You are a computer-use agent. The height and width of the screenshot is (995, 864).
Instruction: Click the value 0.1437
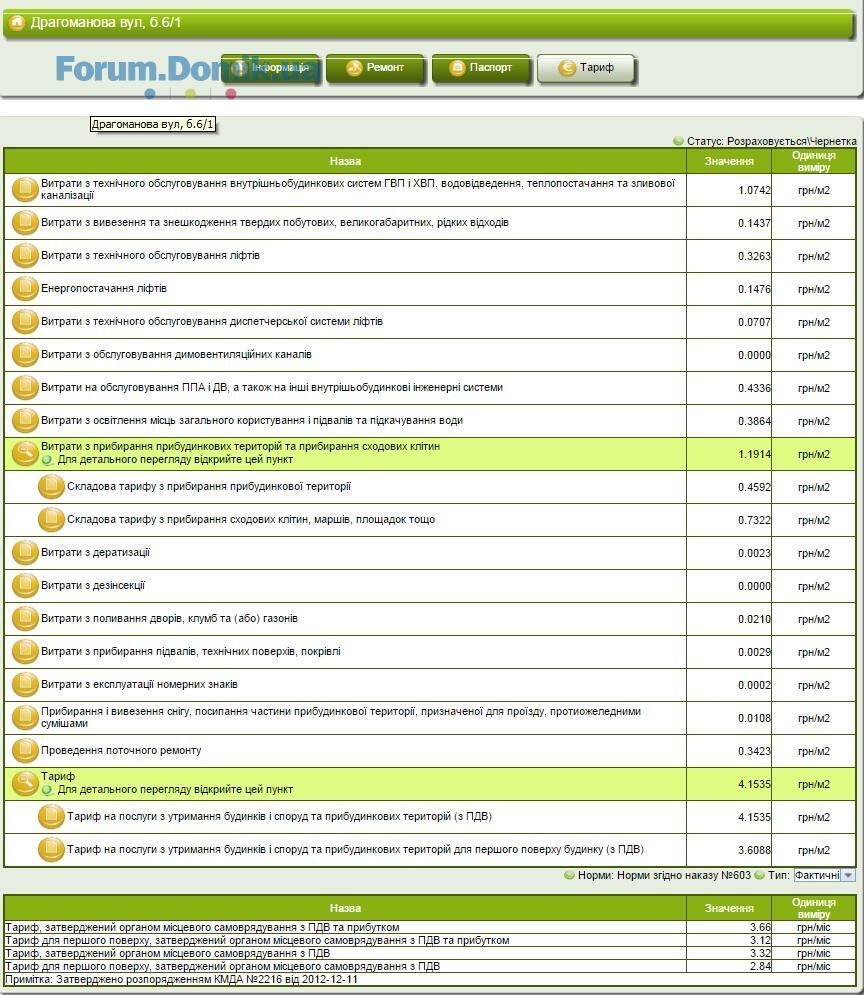point(754,223)
